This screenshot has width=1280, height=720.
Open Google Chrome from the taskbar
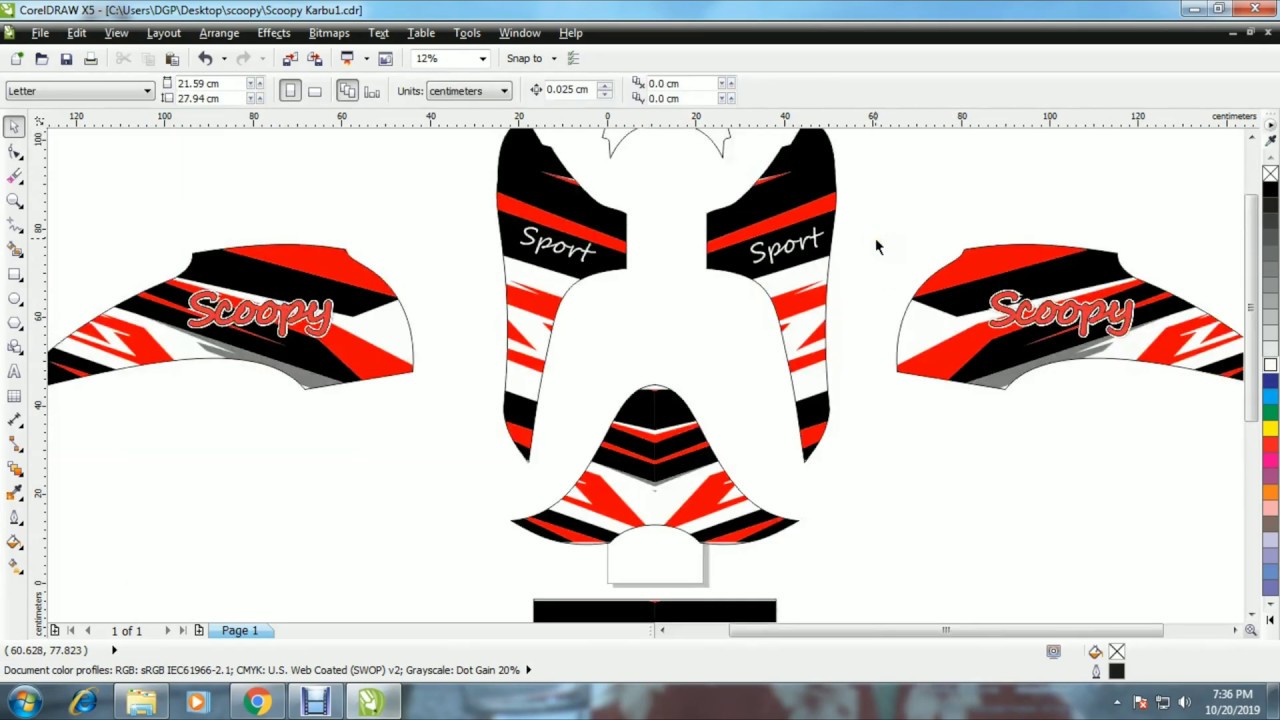(258, 702)
